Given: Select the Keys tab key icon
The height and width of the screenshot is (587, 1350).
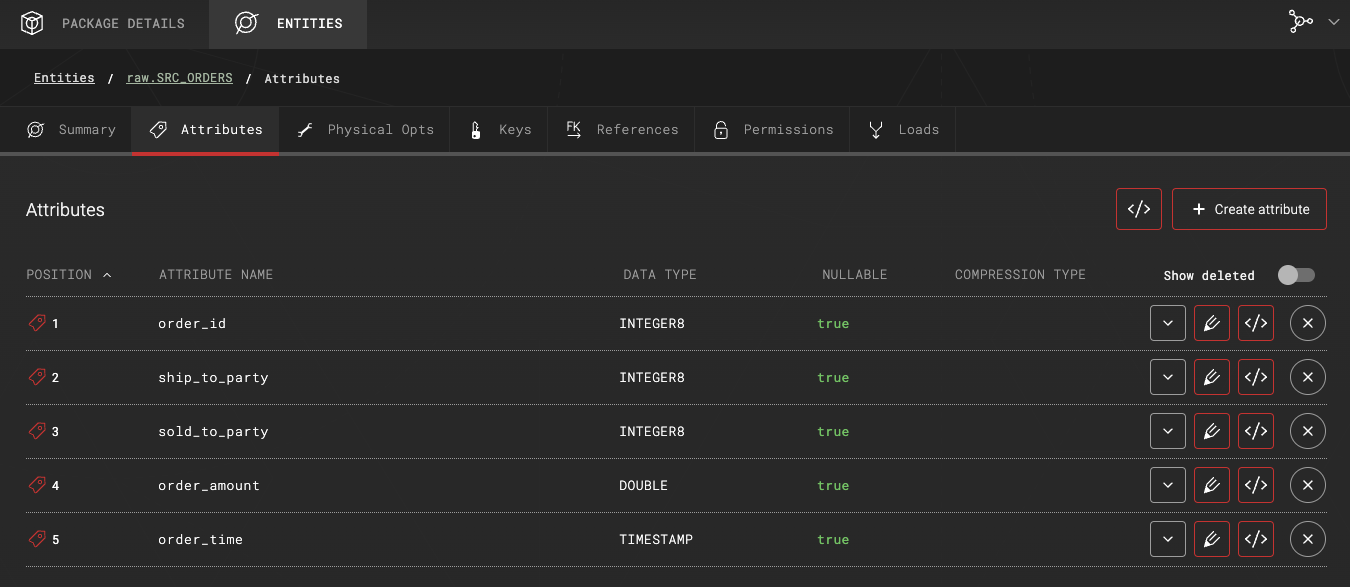Looking at the screenshot, I should (x=476, y=129).
